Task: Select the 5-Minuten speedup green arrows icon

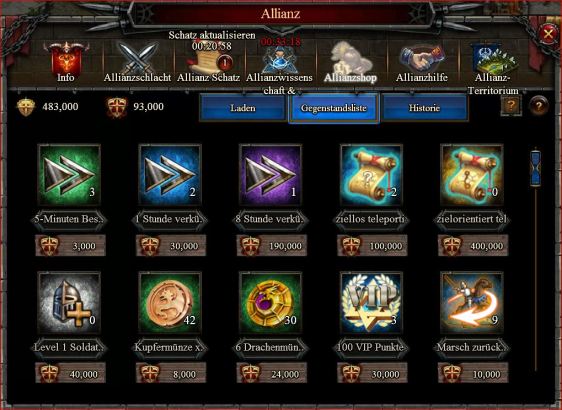Action: [69, 175]
